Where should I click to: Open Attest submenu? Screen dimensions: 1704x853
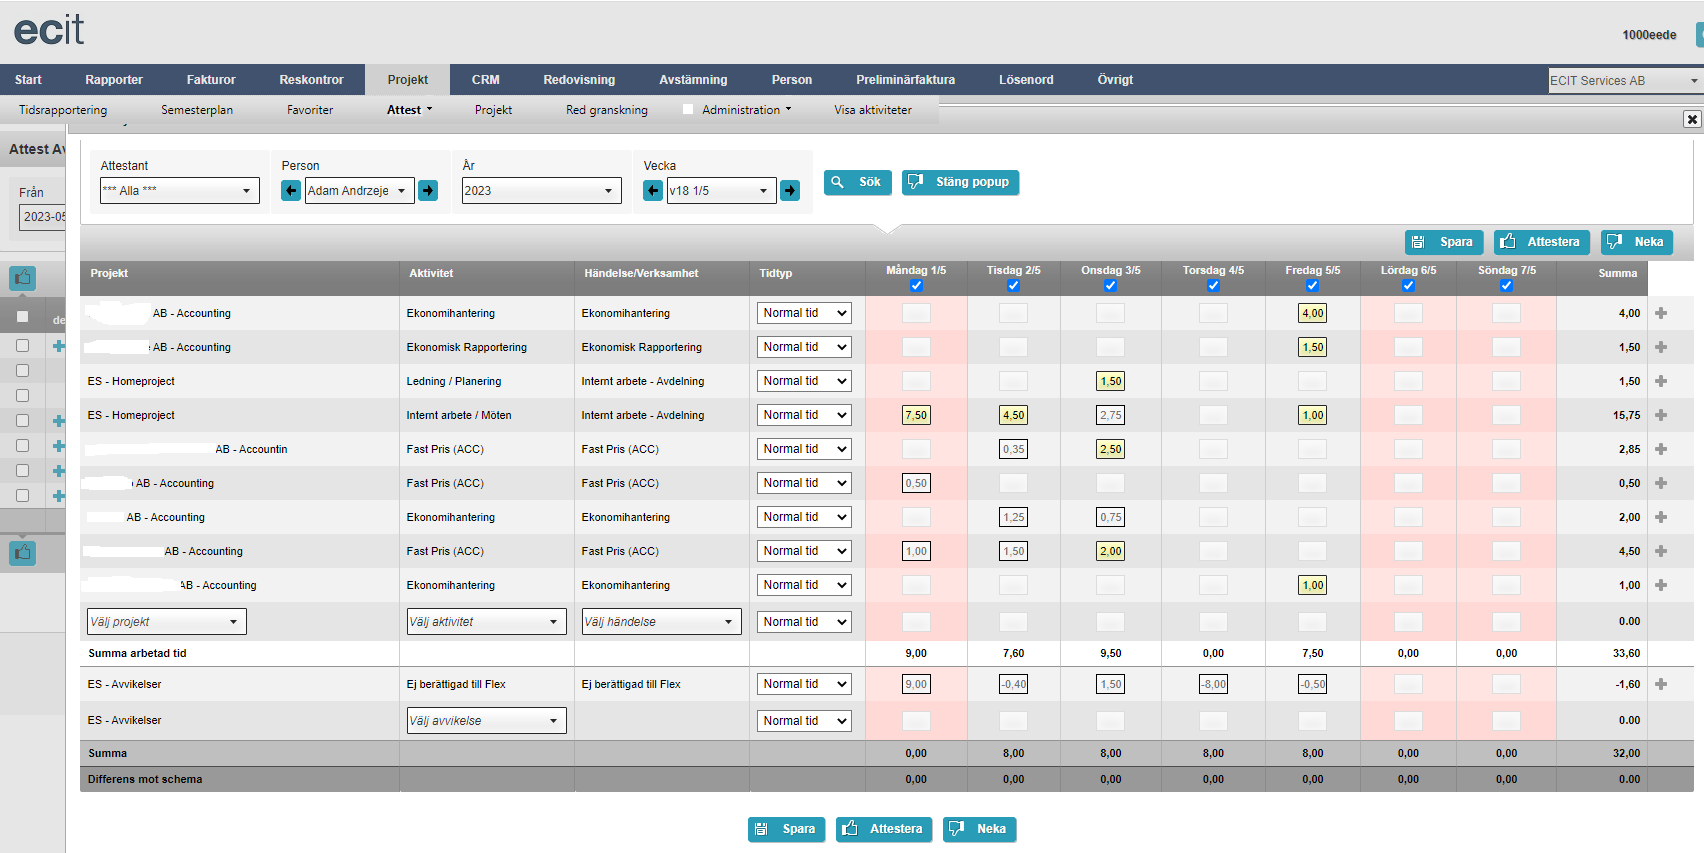click(410, 110)
